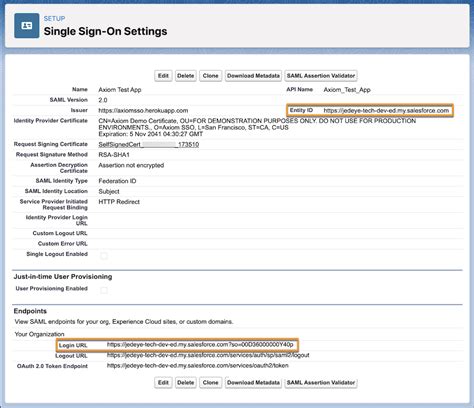
Task: Click the Identity Provider Certificate label
Action: tap(50, 120)
